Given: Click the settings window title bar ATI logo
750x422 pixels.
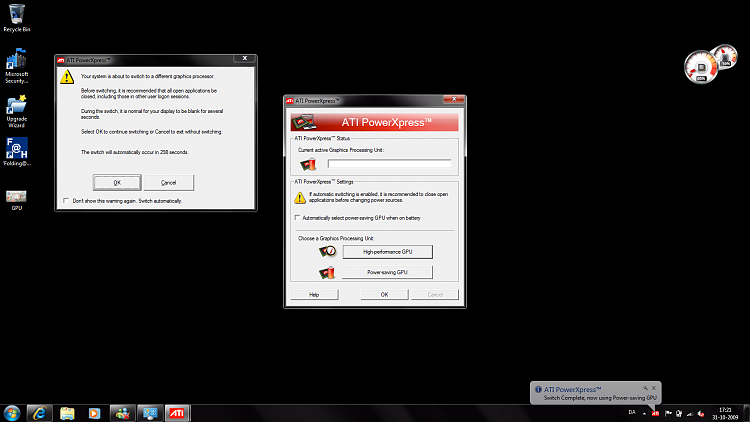Looking at the screenshot, I should pos(289,100).
